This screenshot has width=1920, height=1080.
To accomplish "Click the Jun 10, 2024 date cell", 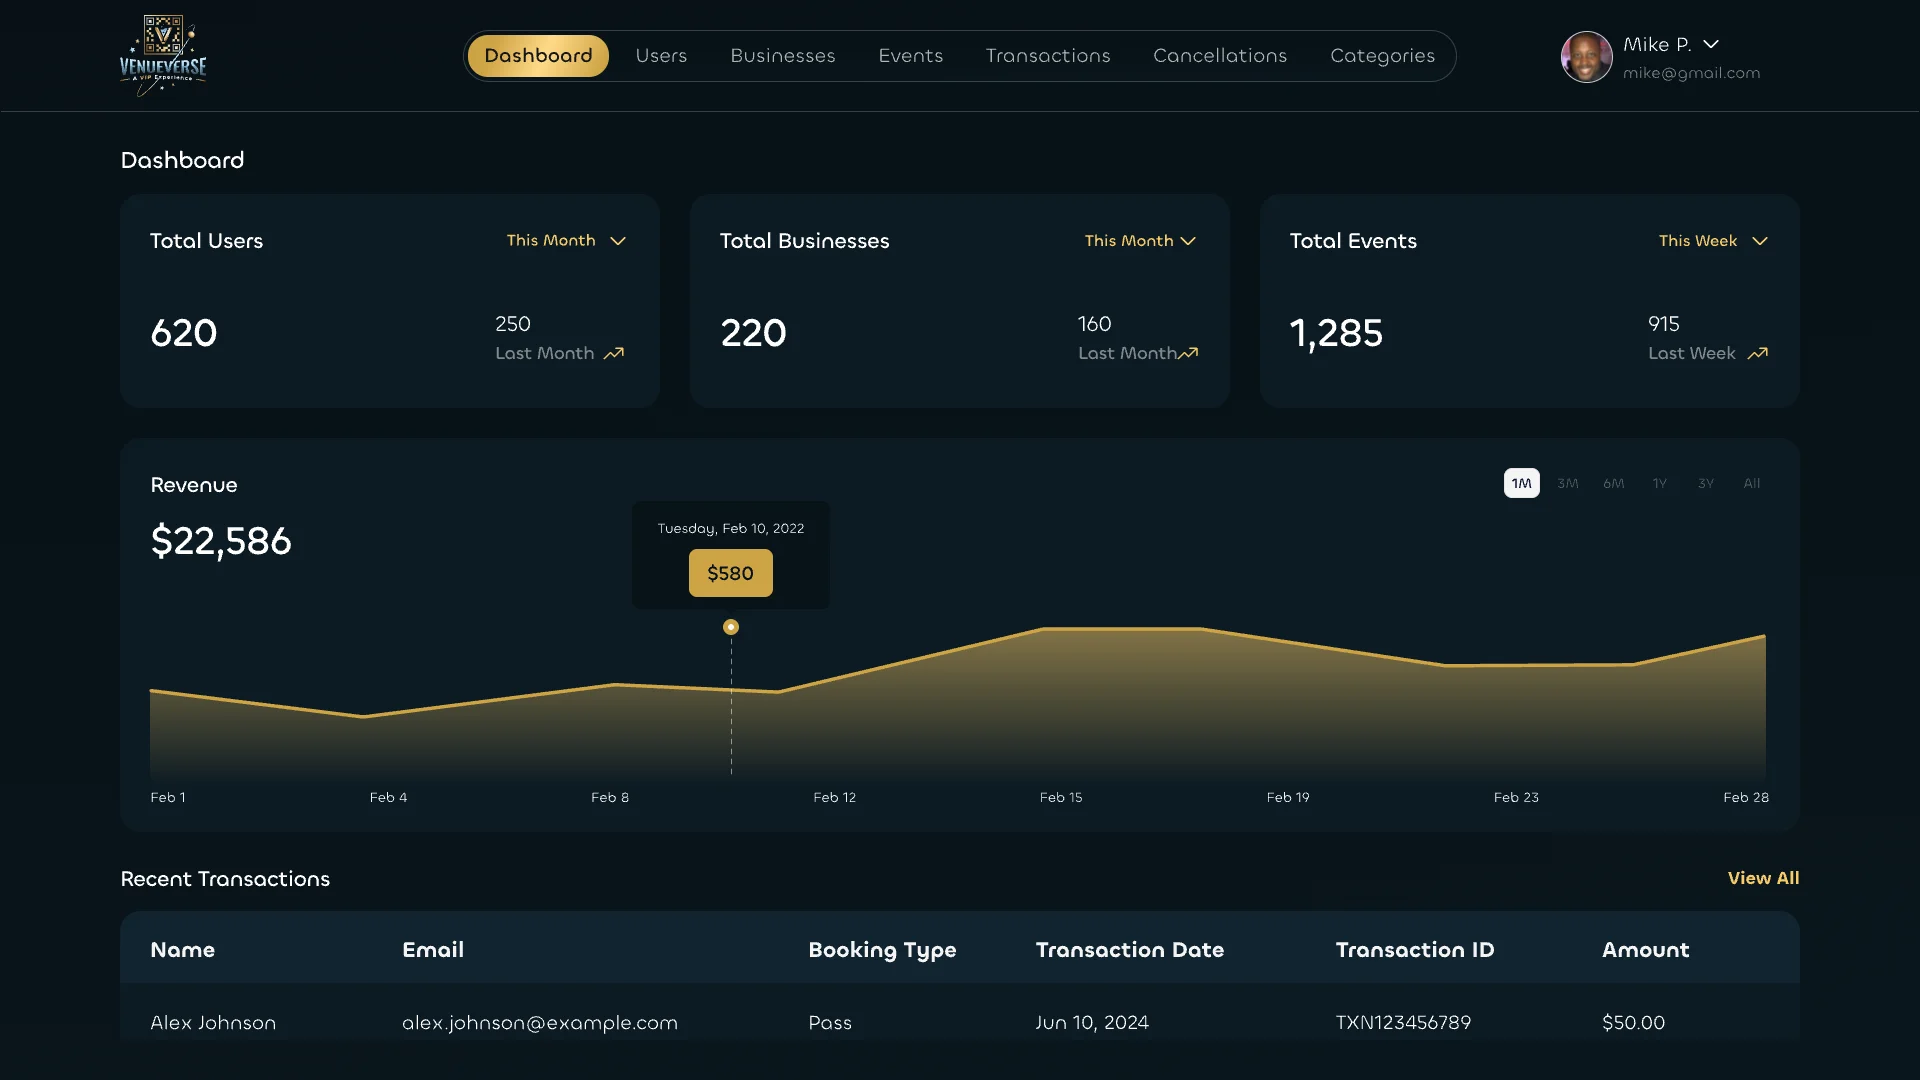I will pos(1092,1023).
